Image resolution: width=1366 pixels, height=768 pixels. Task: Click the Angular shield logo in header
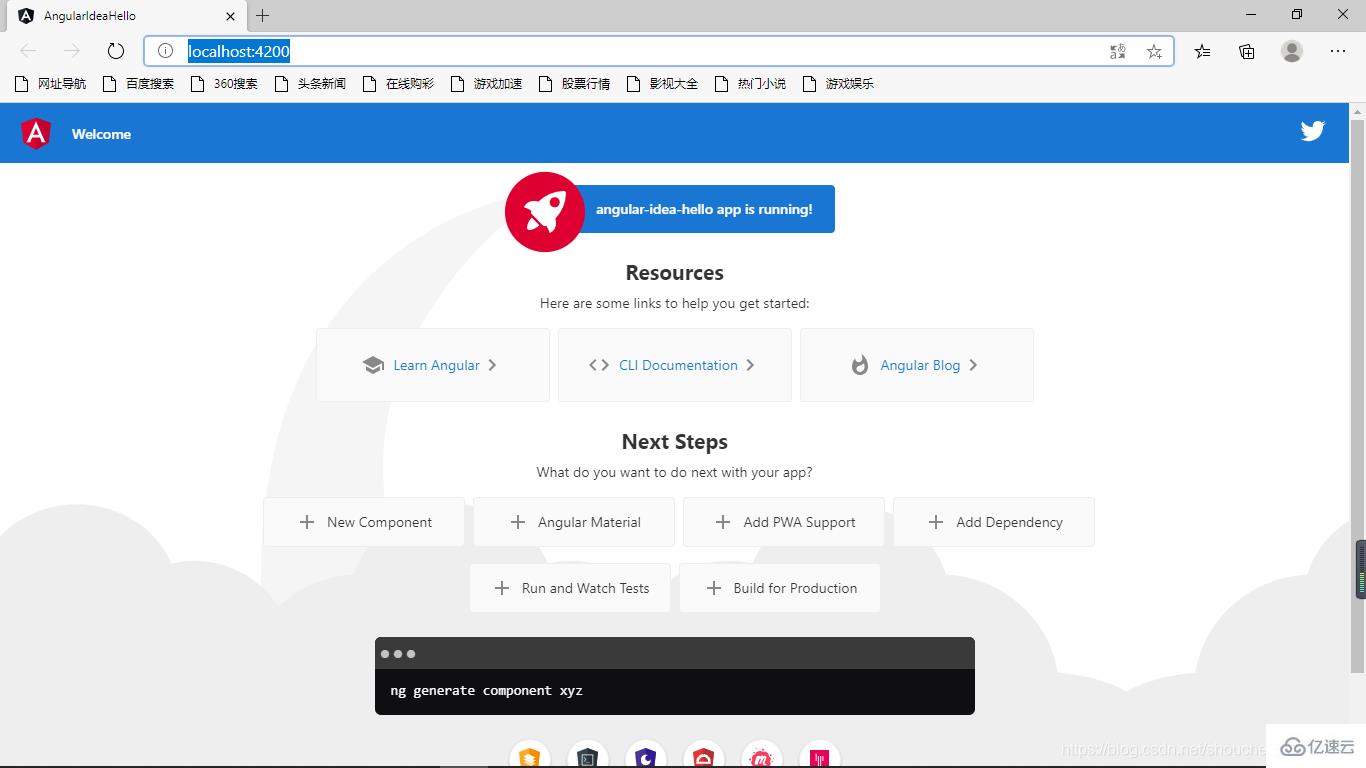point(36,133)
